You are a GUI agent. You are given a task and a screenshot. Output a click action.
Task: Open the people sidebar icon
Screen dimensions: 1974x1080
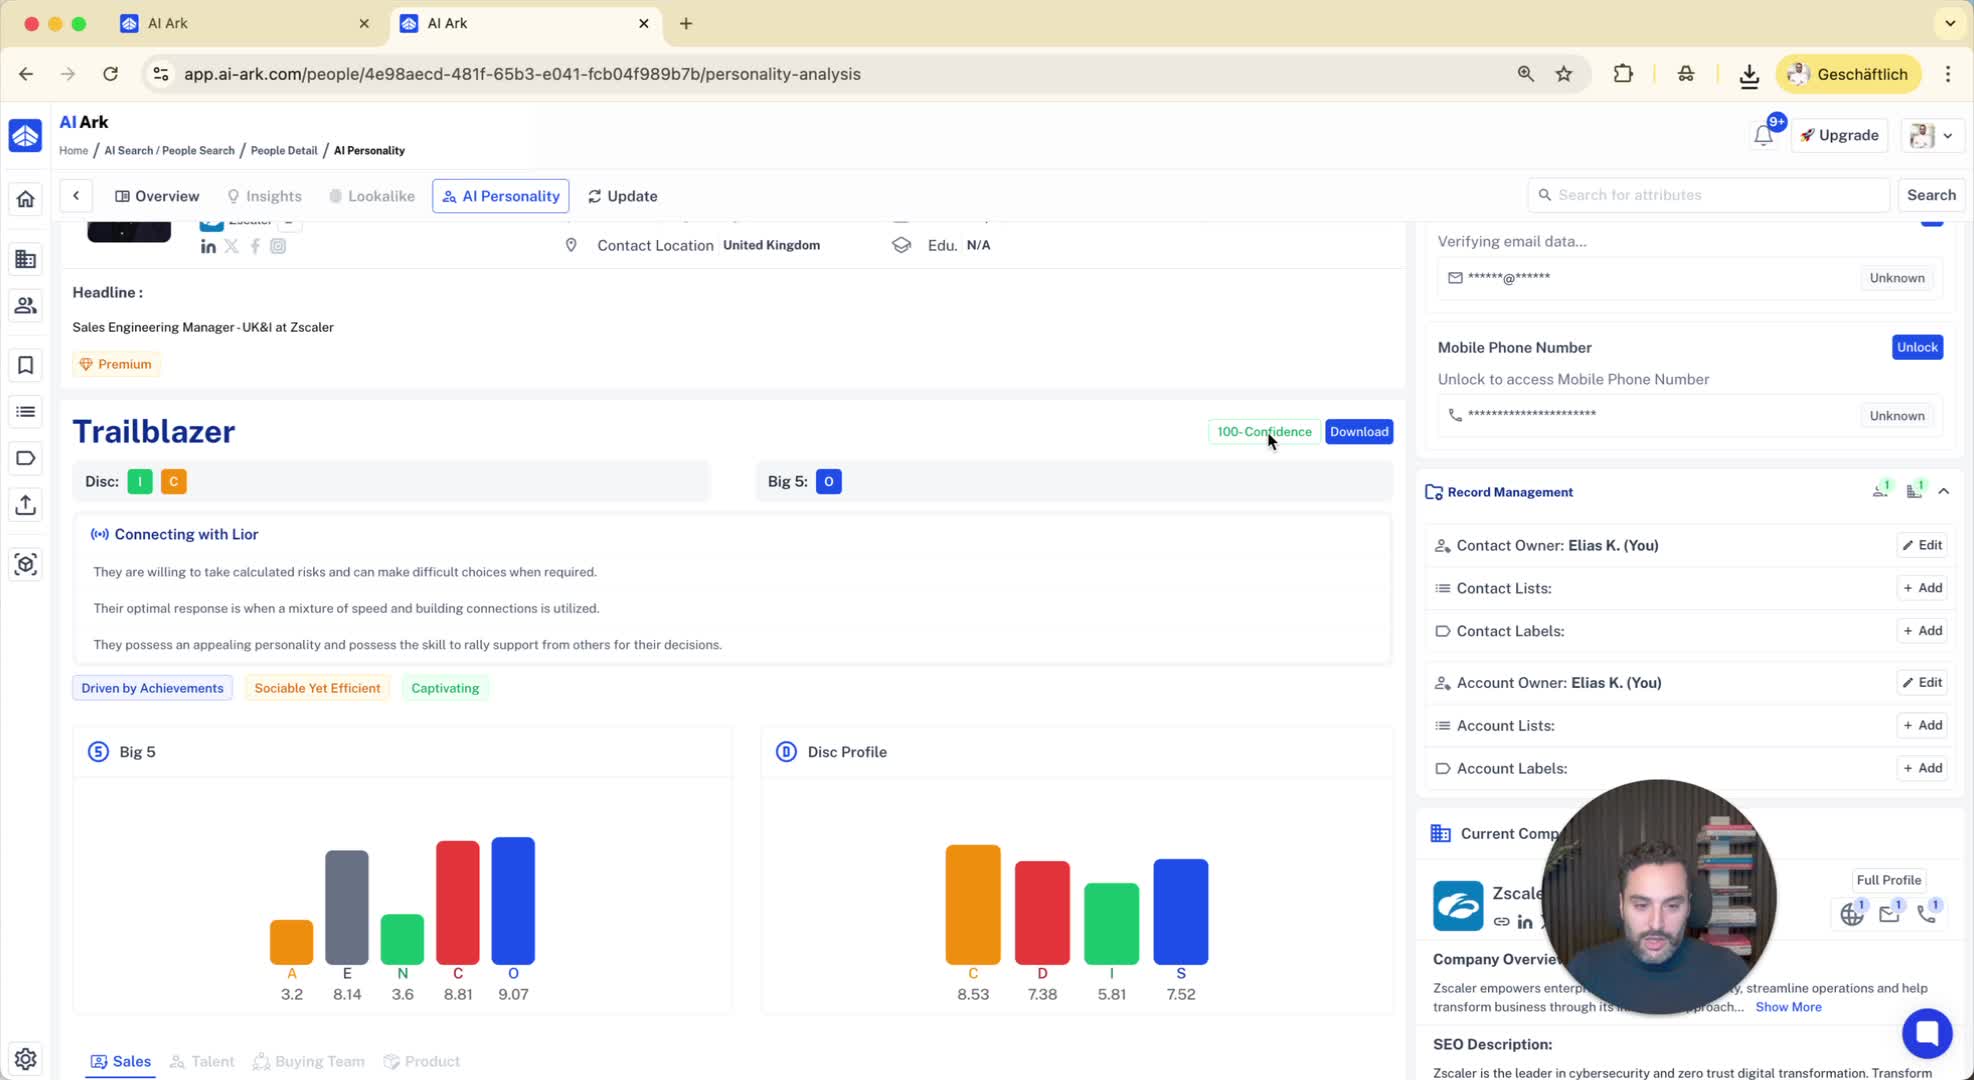[x=25, y=306]
